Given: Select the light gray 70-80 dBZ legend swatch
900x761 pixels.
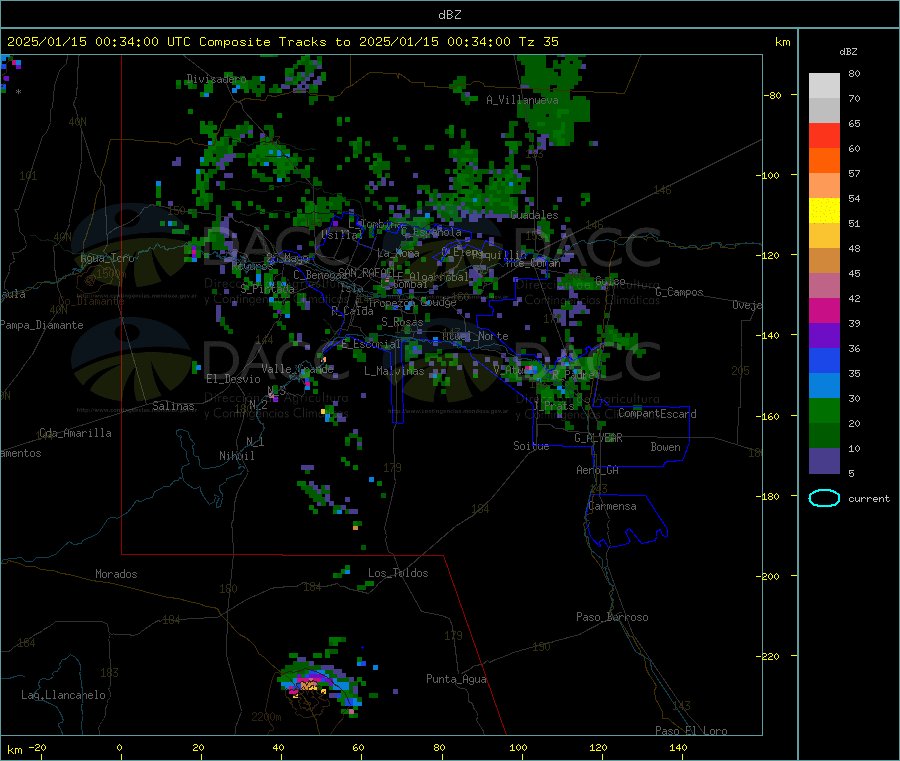Looking at the screenshot, I should [824, 86].
